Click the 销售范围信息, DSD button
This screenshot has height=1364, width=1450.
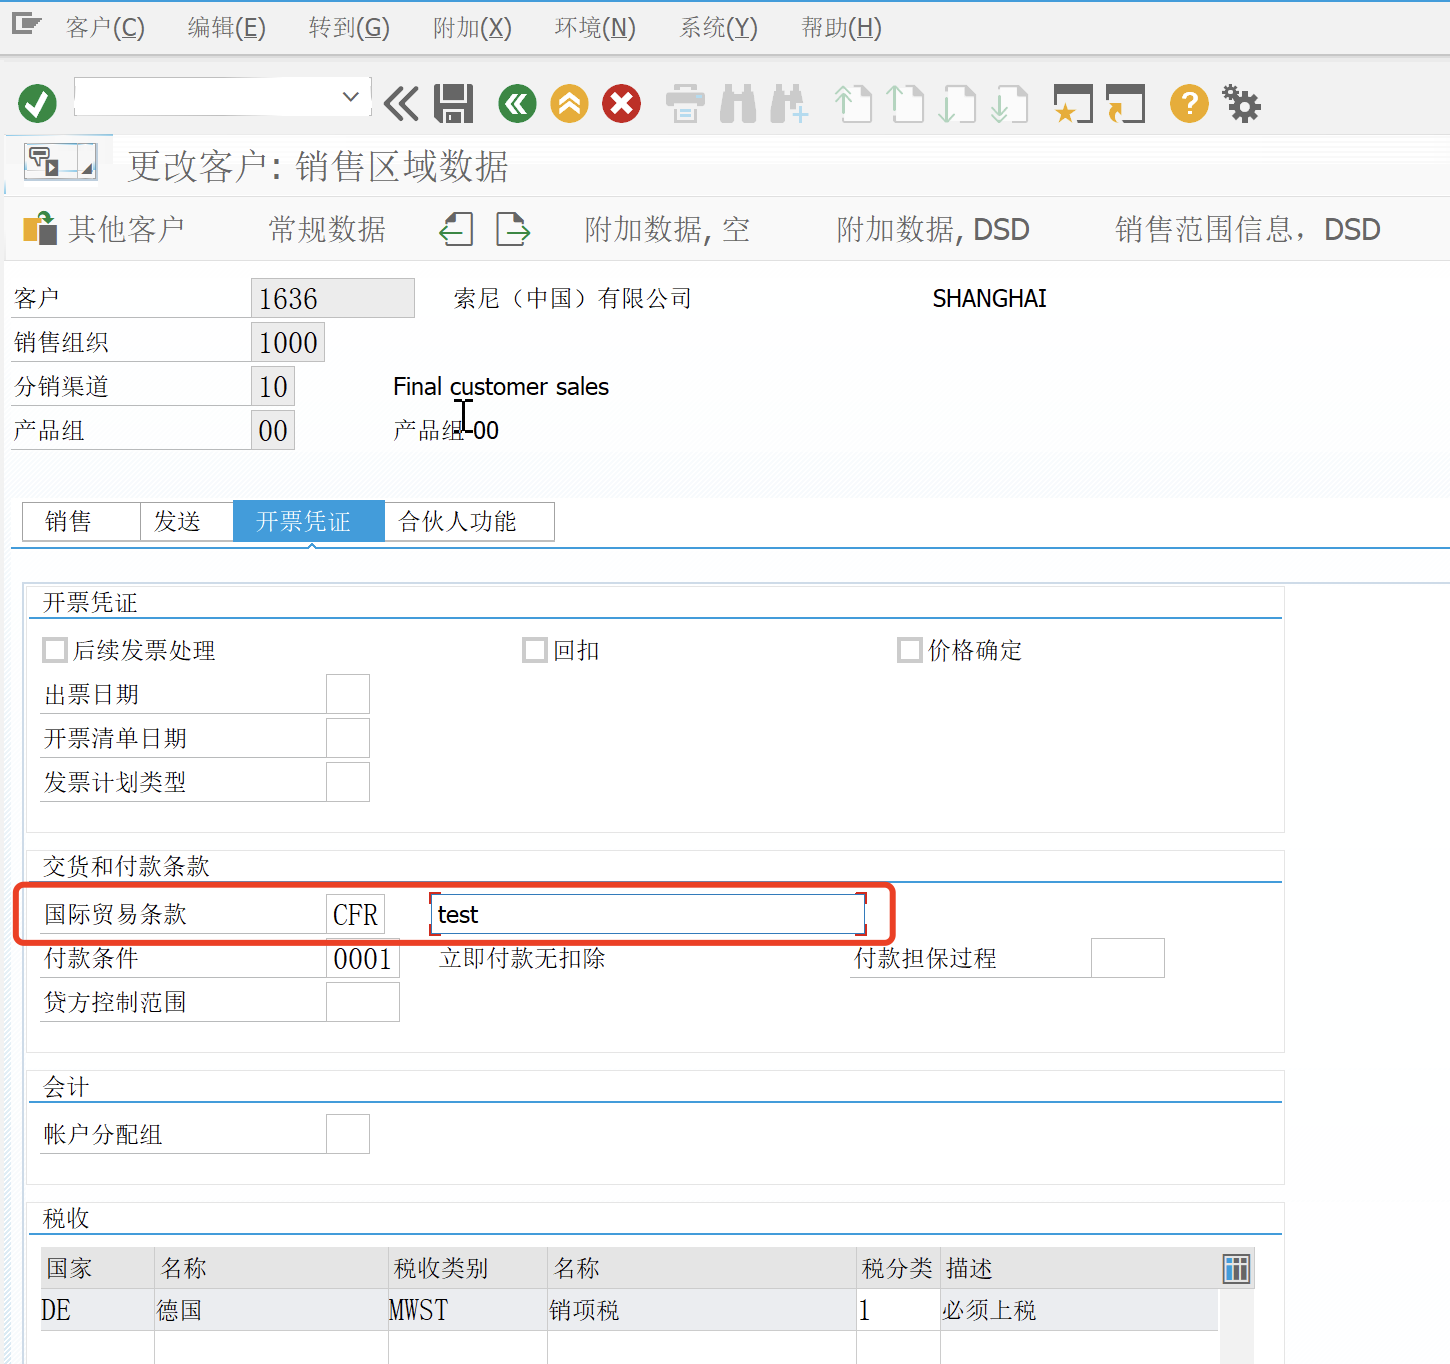1248,230
